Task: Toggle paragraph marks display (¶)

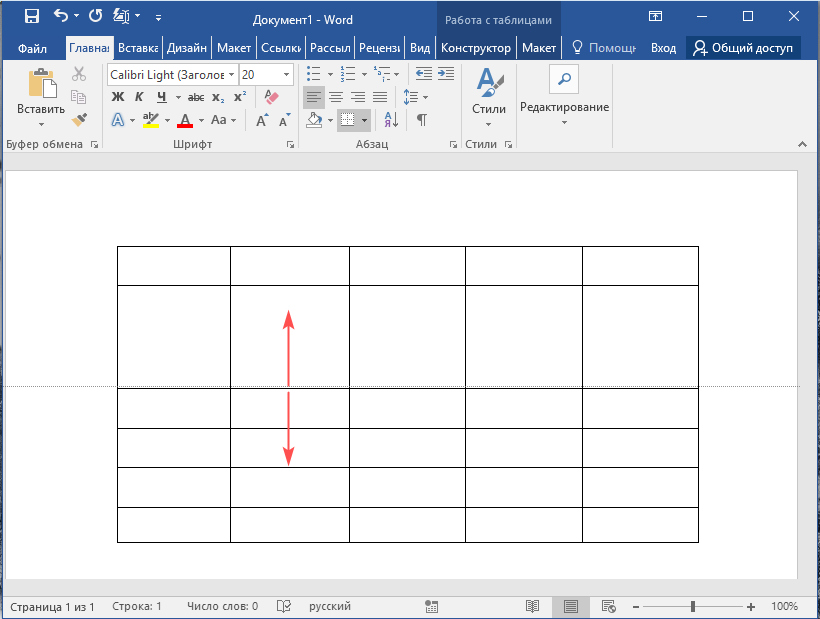Action: [422, 120]
